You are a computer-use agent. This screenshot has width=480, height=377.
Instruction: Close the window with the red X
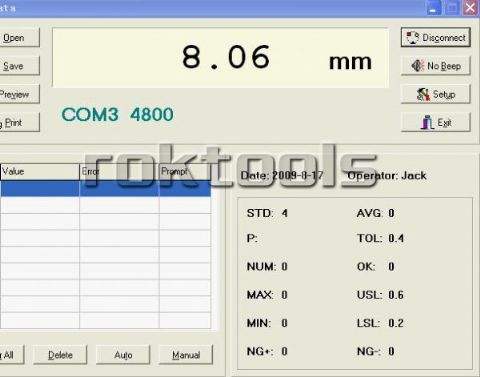[x=470, y=8]
